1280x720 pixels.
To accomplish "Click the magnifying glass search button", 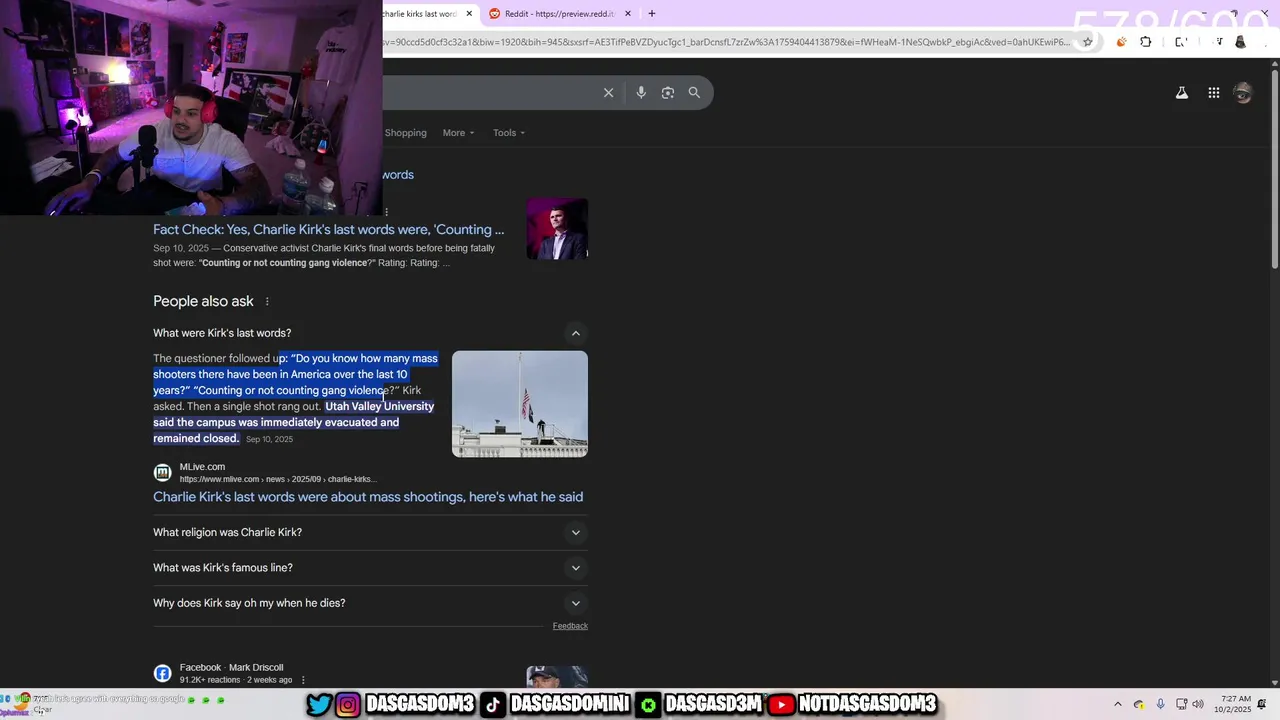I will tap(694, 93).
